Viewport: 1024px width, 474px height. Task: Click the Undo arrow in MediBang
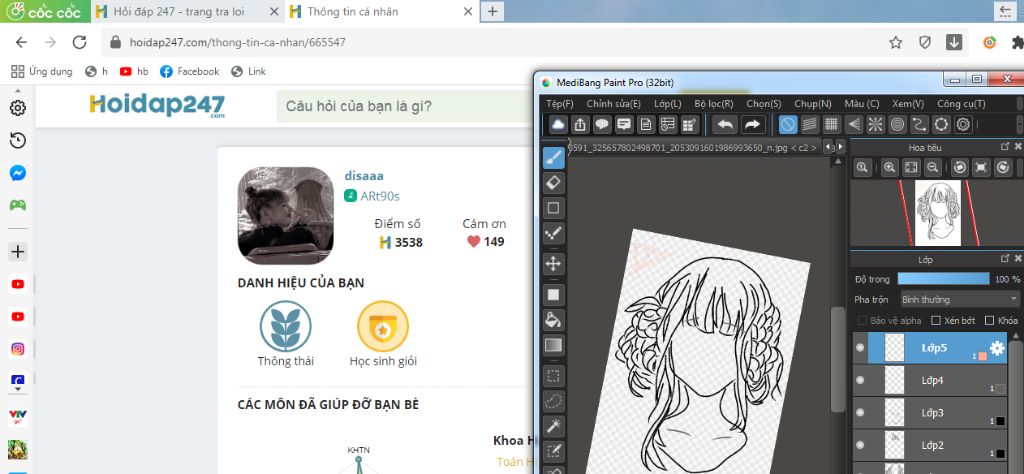click(x=726, y=124)
